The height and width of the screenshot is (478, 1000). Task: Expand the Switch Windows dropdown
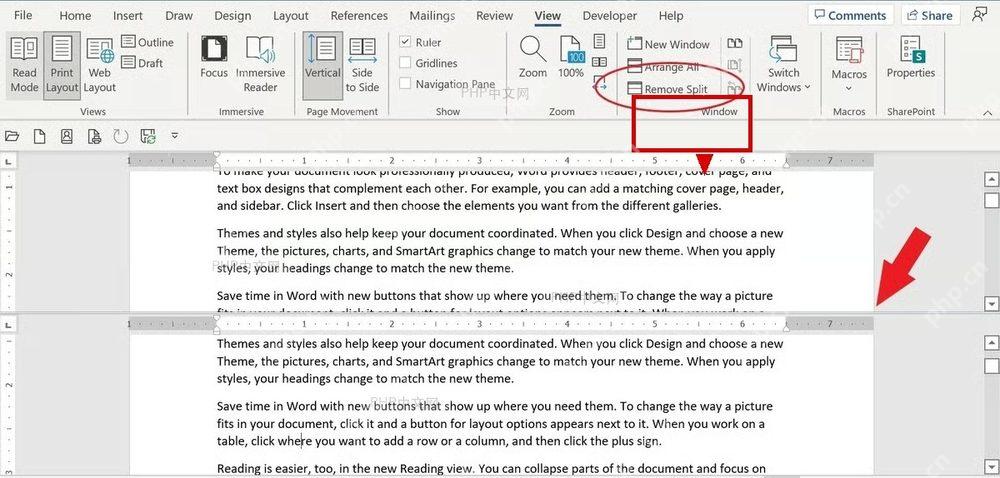click(784, 65)
